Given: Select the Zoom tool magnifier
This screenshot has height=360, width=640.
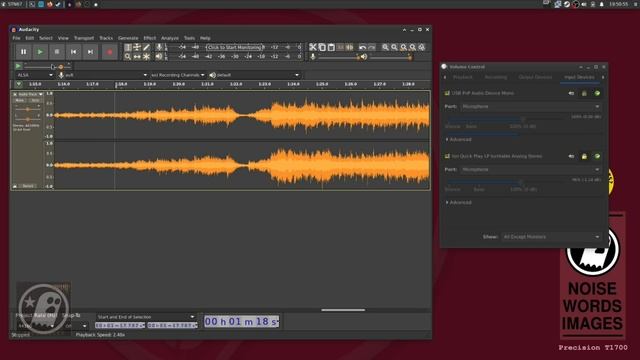Looking at the screenshot, I should tap(128, 57).
